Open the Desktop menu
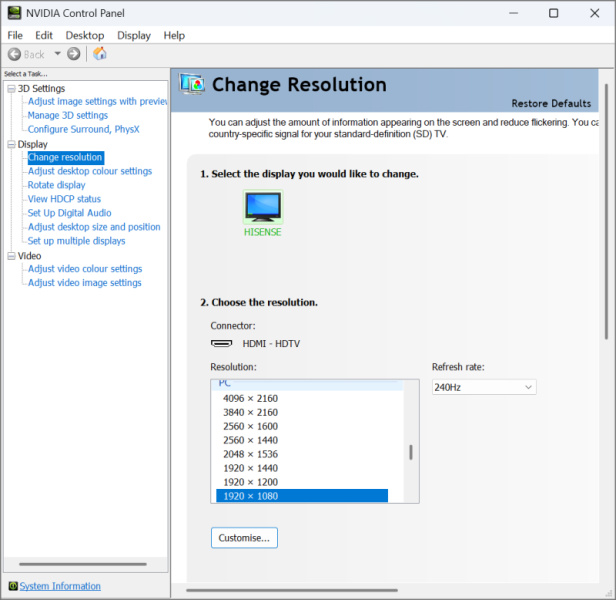Image resolution: width=616 pixels, height=600 pixels. (x=85, y=35)
